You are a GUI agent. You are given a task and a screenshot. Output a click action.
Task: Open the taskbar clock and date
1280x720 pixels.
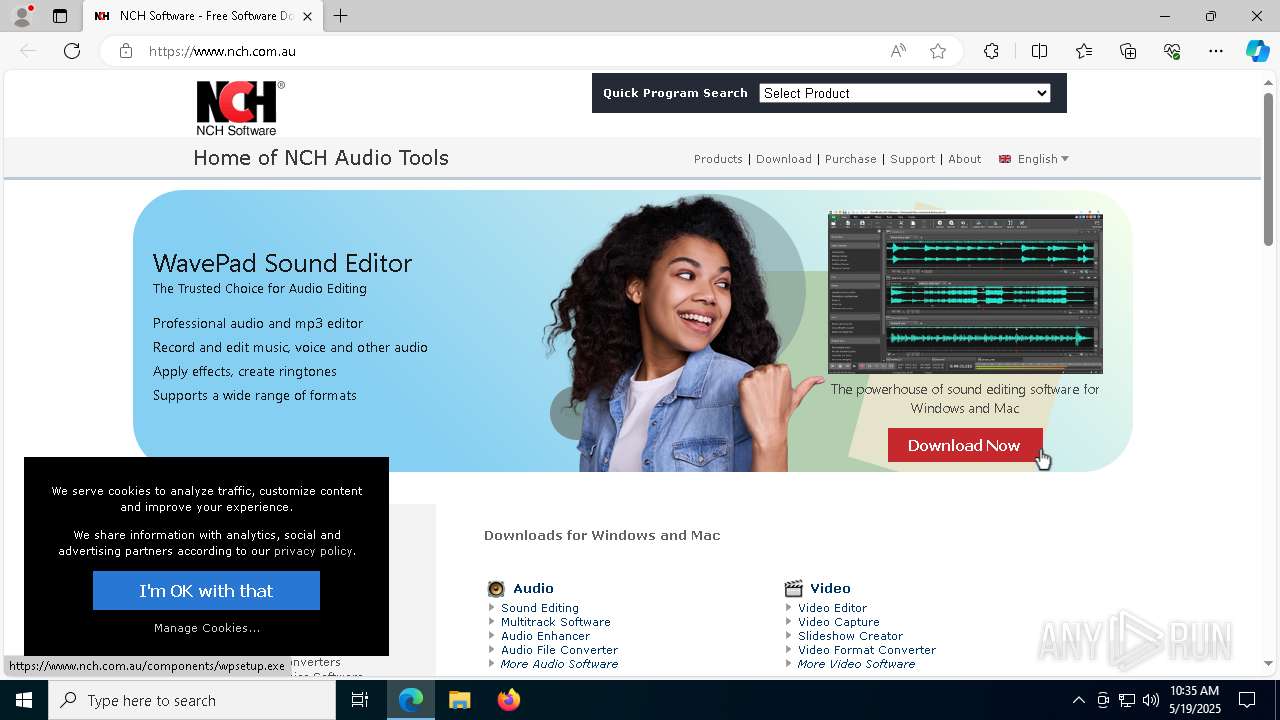coord(1195,700)
